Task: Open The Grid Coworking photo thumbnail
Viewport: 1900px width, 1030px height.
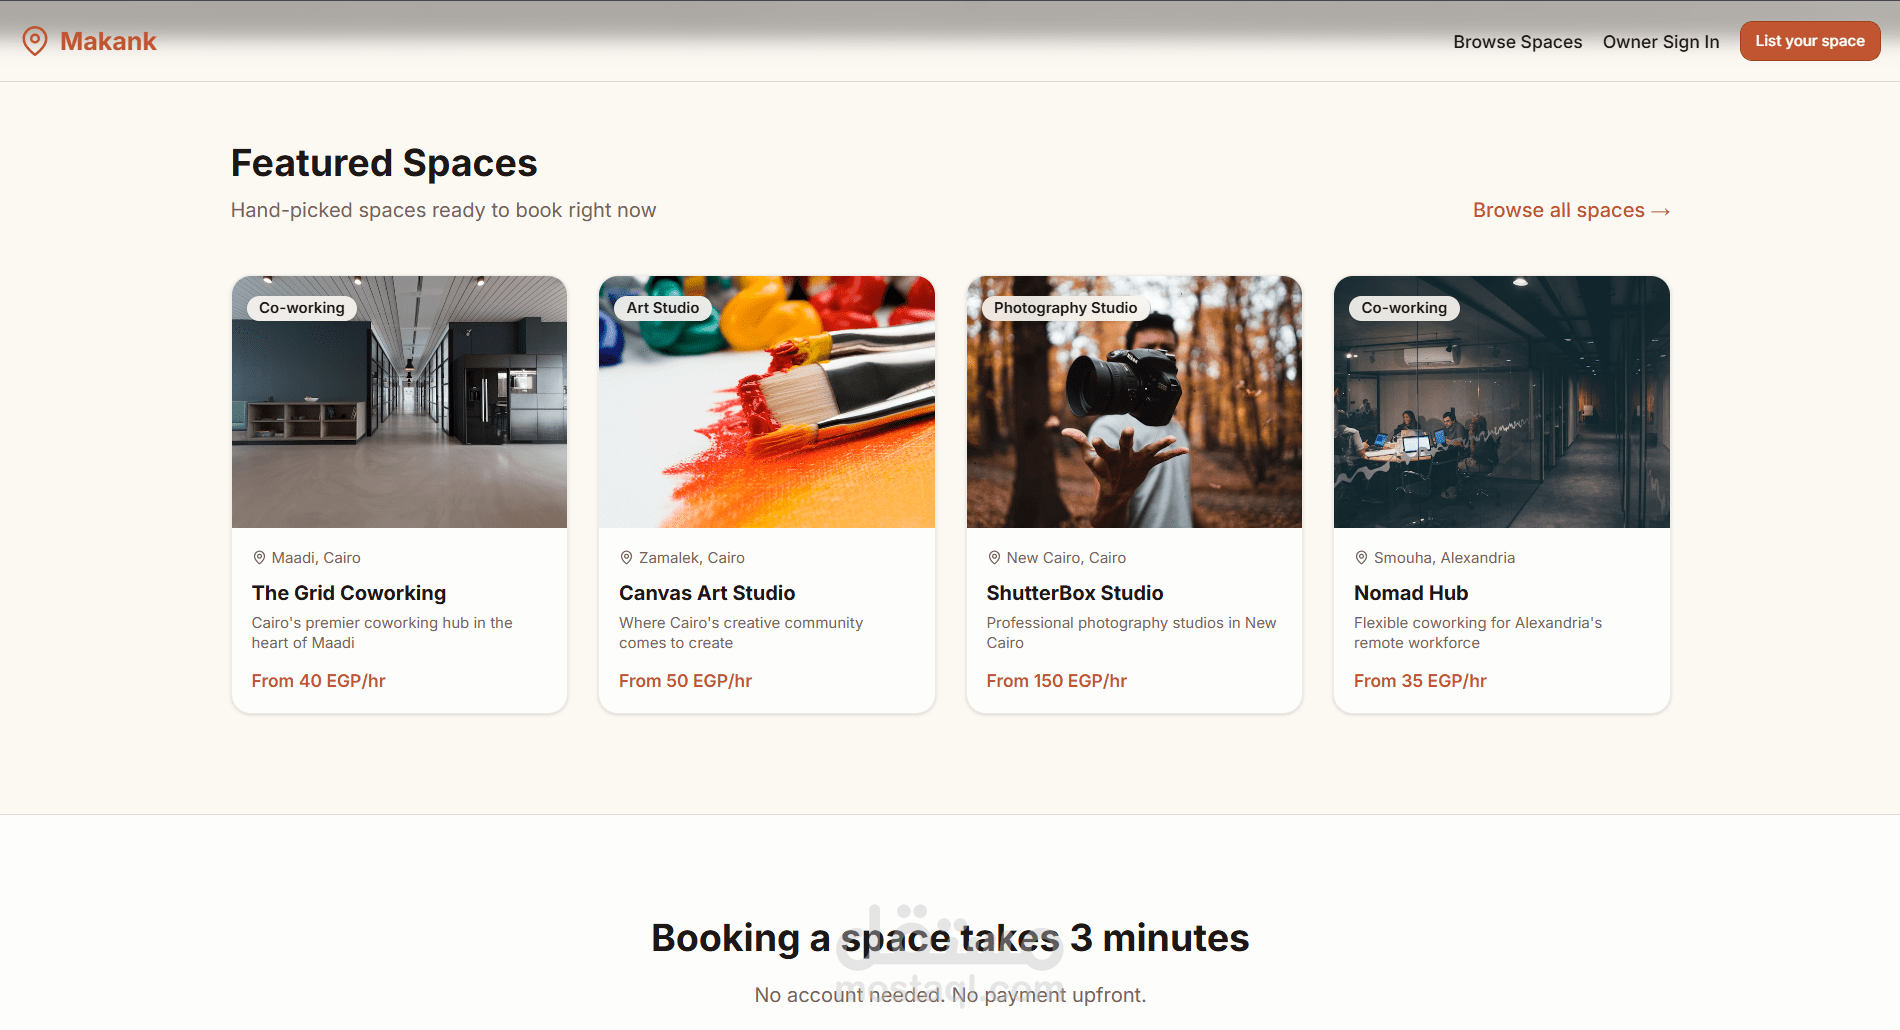Action: click(399, 402)
